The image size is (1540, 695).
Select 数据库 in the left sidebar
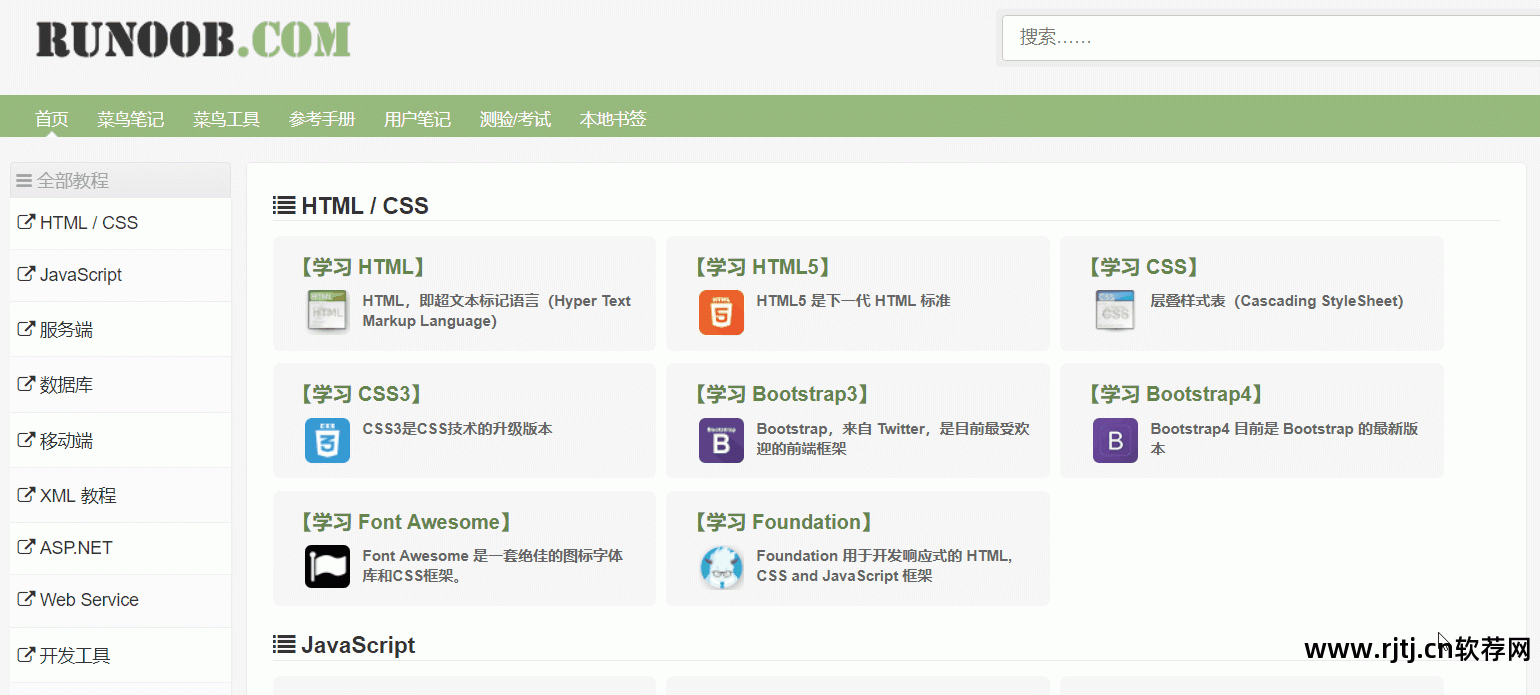click(x=66, y=385)
